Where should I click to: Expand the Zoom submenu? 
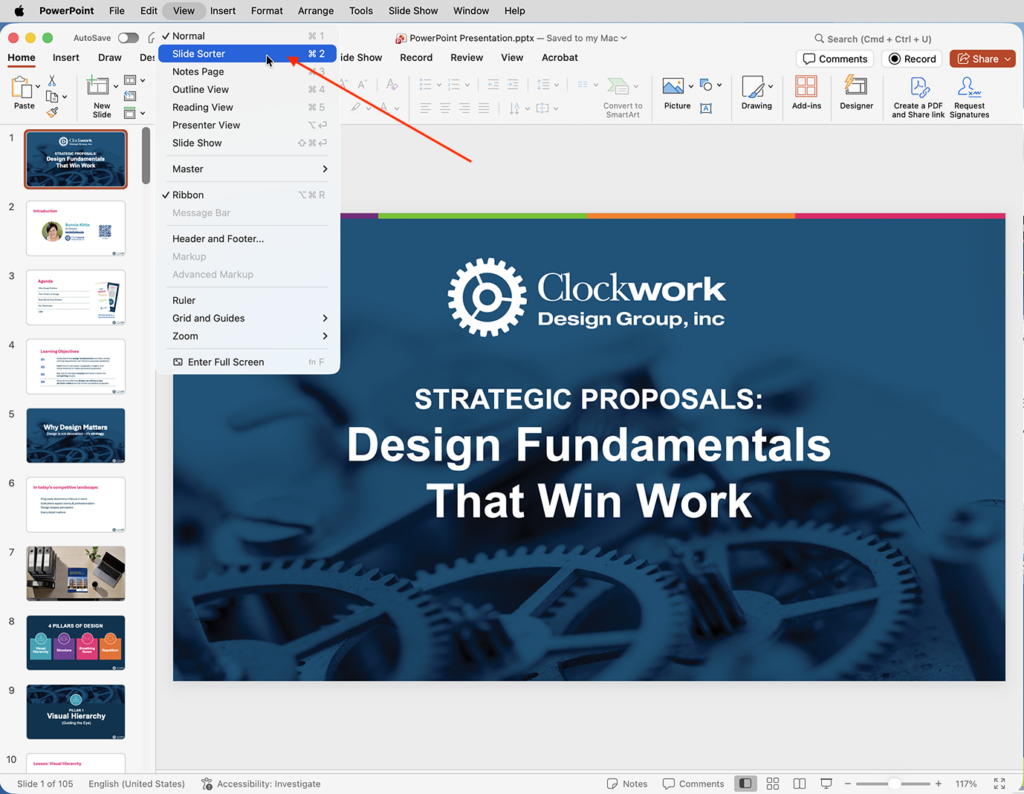pos(248,336)
